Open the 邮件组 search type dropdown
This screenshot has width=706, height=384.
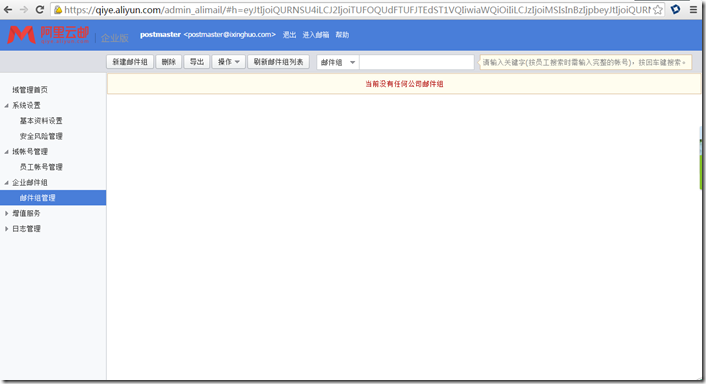338,62
